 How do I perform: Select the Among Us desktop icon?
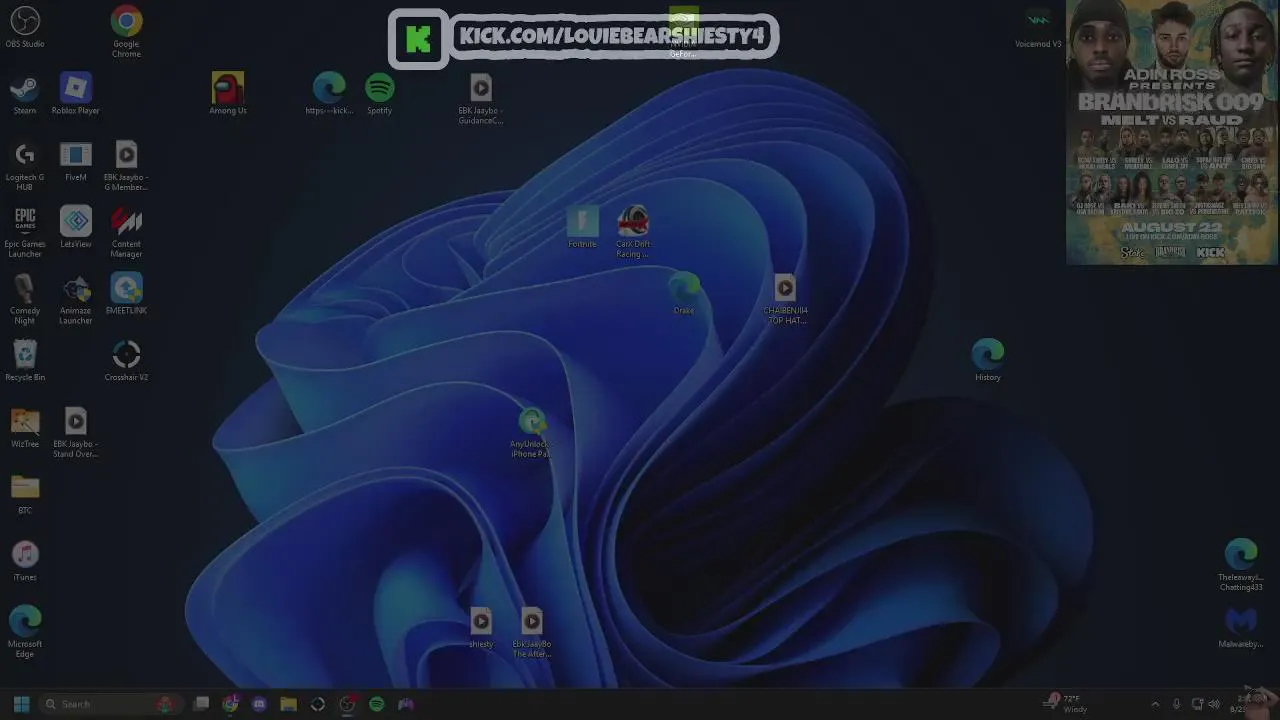click(228, 94)
